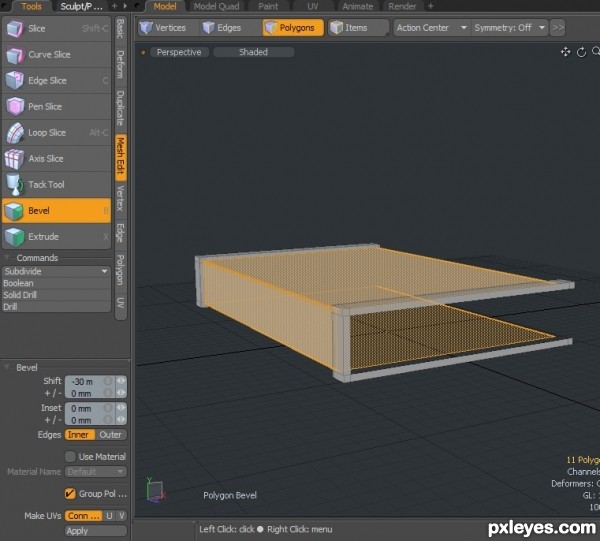Click the viewport rotate icon

(x=581, y=52)
